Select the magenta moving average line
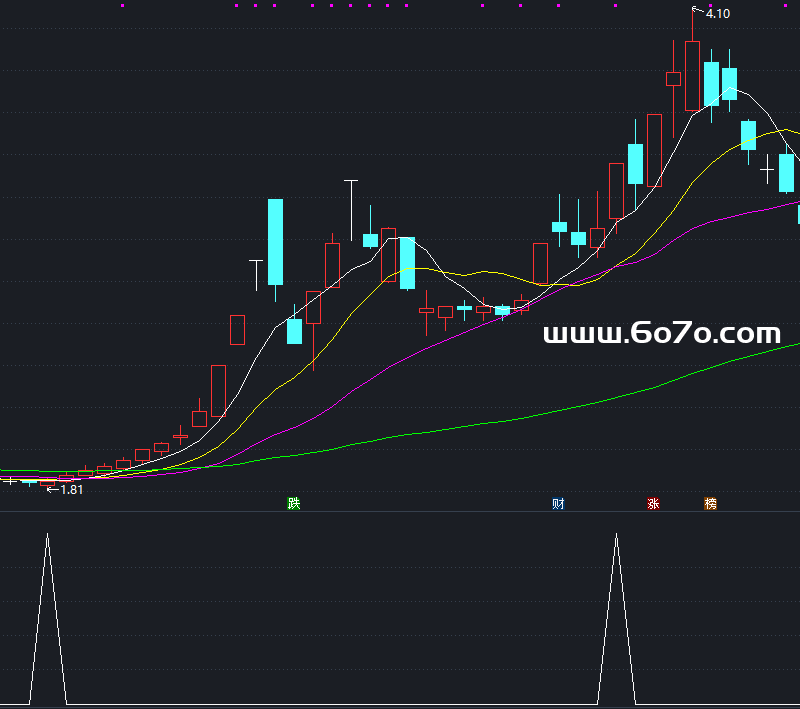 coord(400,357)
